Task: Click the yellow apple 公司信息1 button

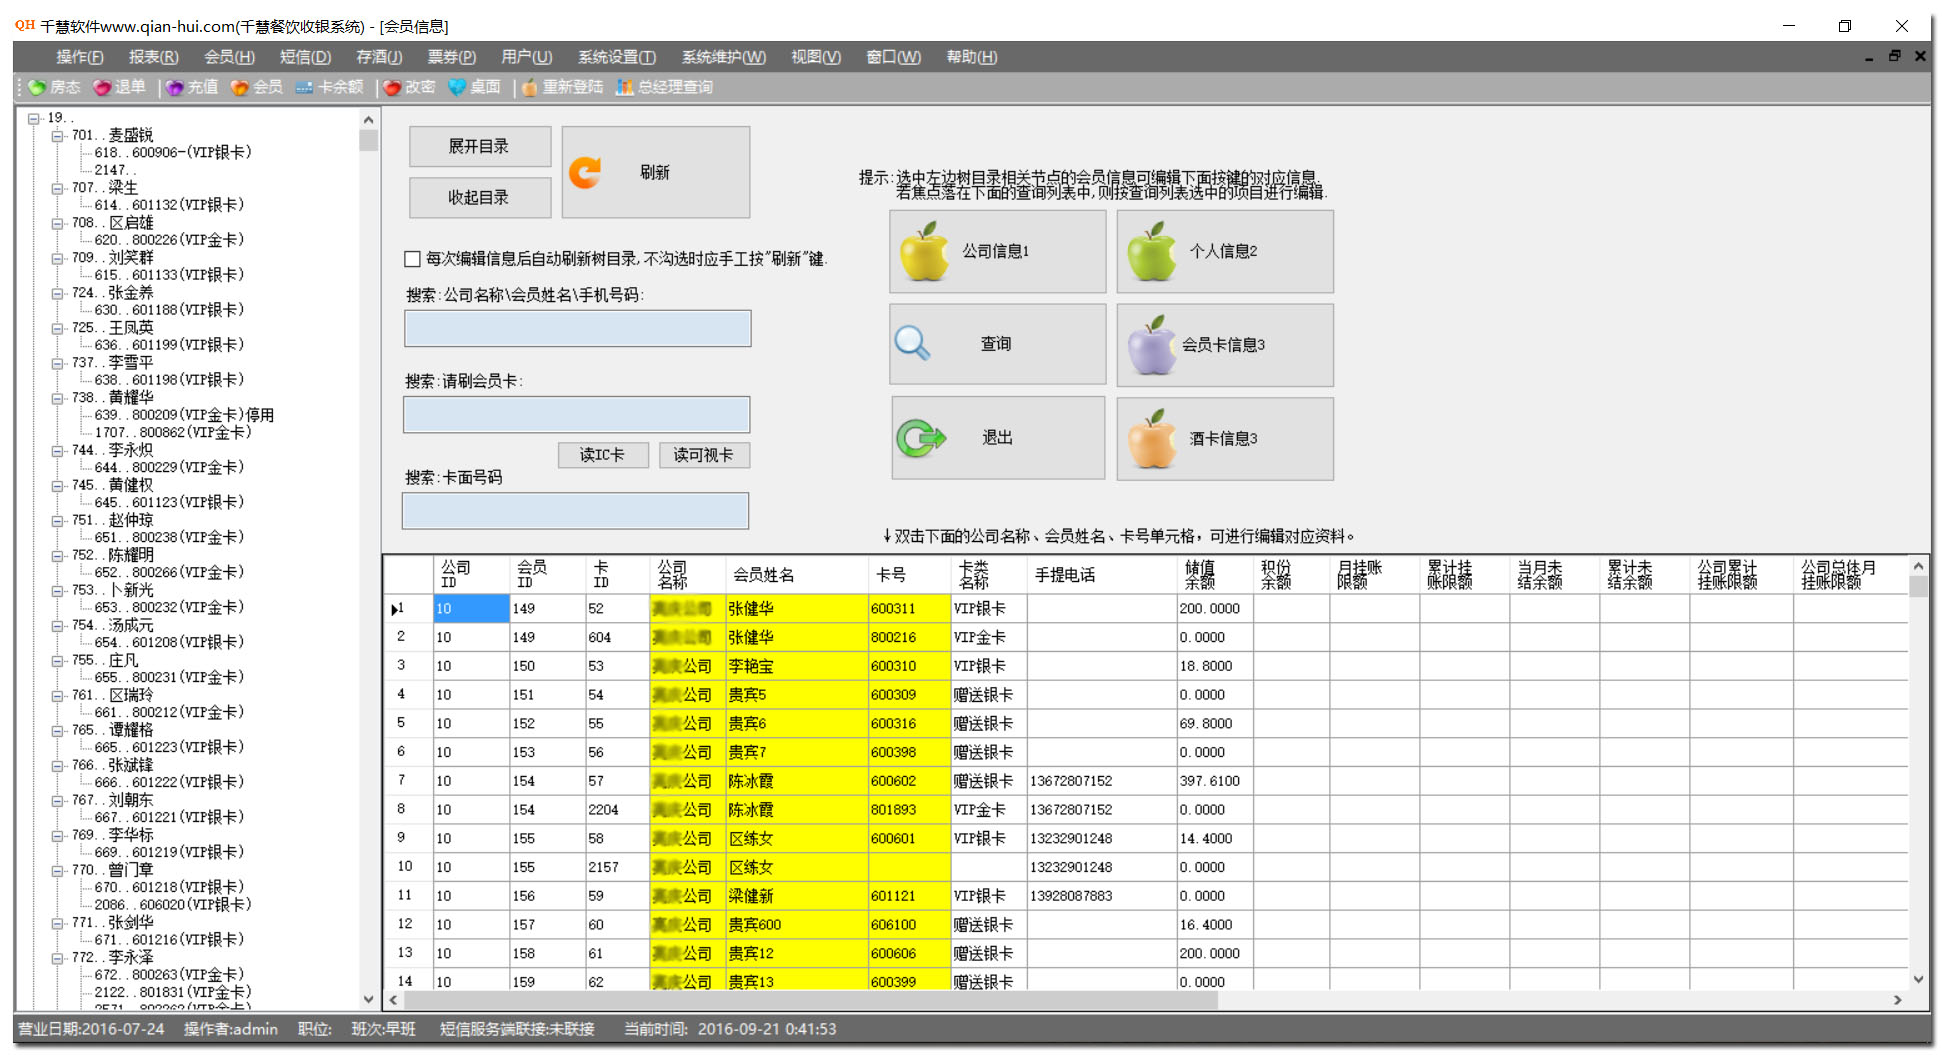Action: tap(997, 252)
